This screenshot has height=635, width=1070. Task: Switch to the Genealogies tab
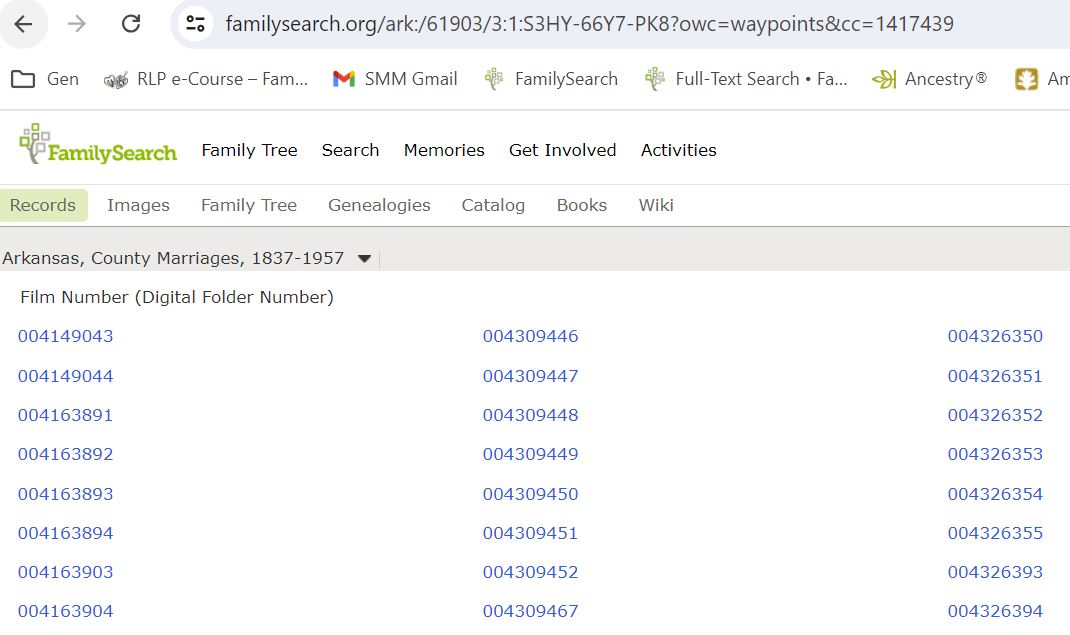(379, 205)
